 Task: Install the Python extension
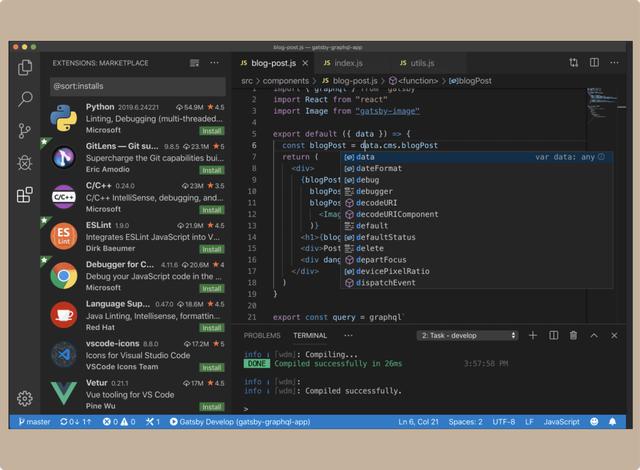tap(212, 131)
